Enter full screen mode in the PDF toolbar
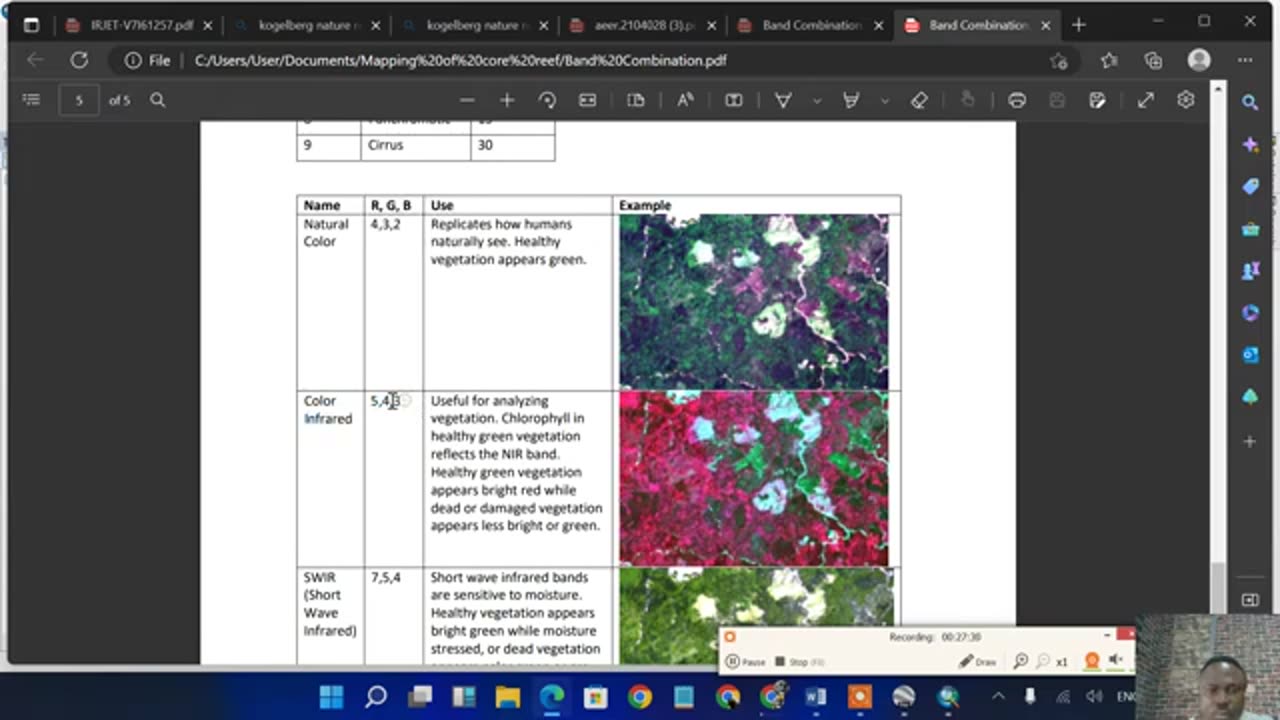Screen dimensions: 1280x720 point(1145,100)
